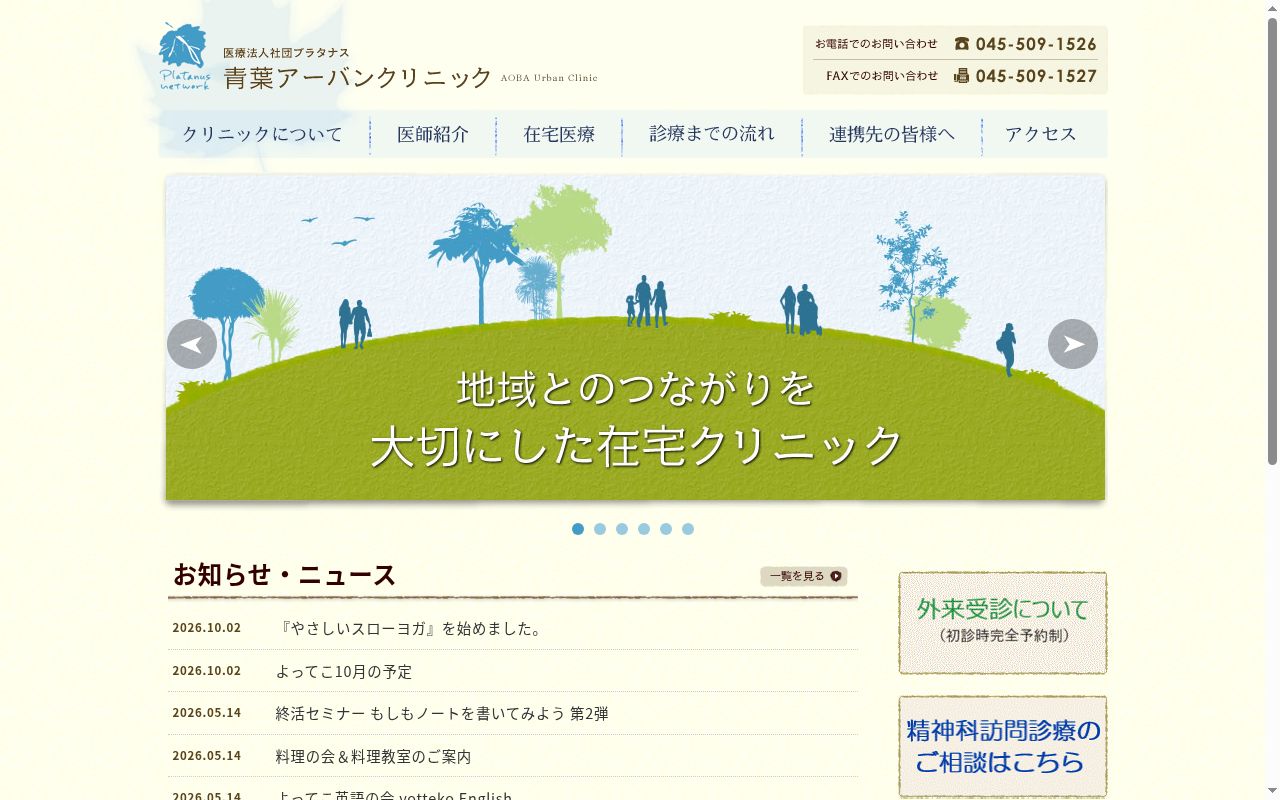Open the 料理の会＆料理教室のご案内 news item
1280x800 pixels.
click(x=374, y=756)
